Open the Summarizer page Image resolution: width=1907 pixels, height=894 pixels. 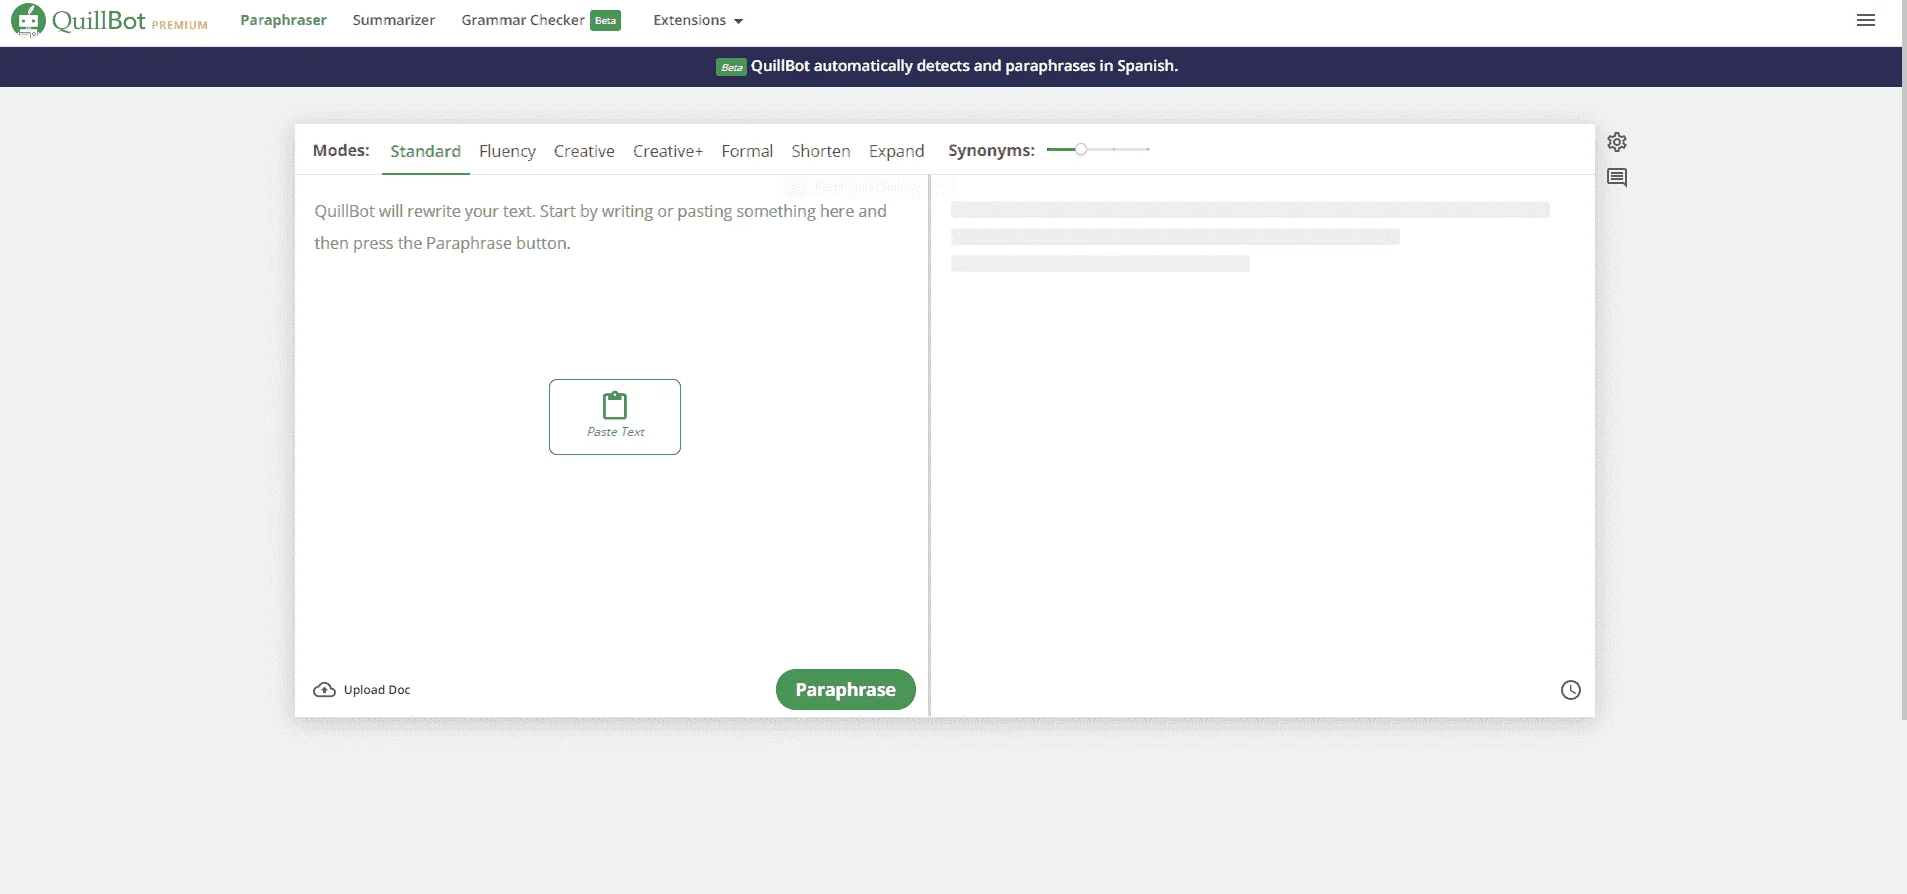393,20
